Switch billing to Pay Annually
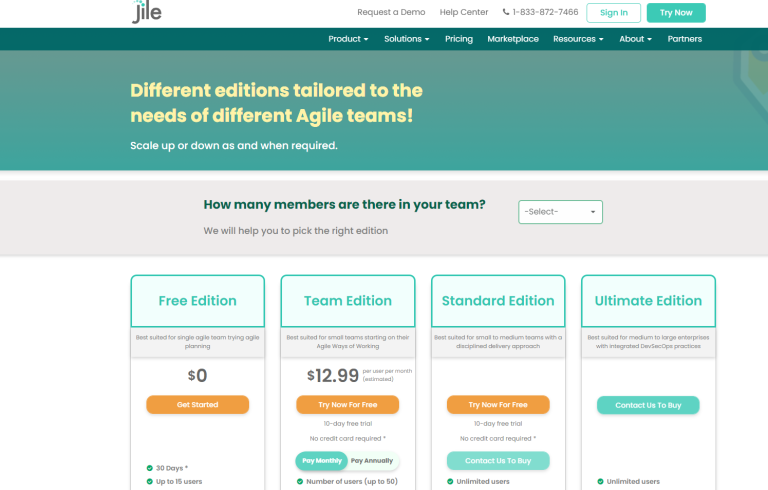 (372, 461)
